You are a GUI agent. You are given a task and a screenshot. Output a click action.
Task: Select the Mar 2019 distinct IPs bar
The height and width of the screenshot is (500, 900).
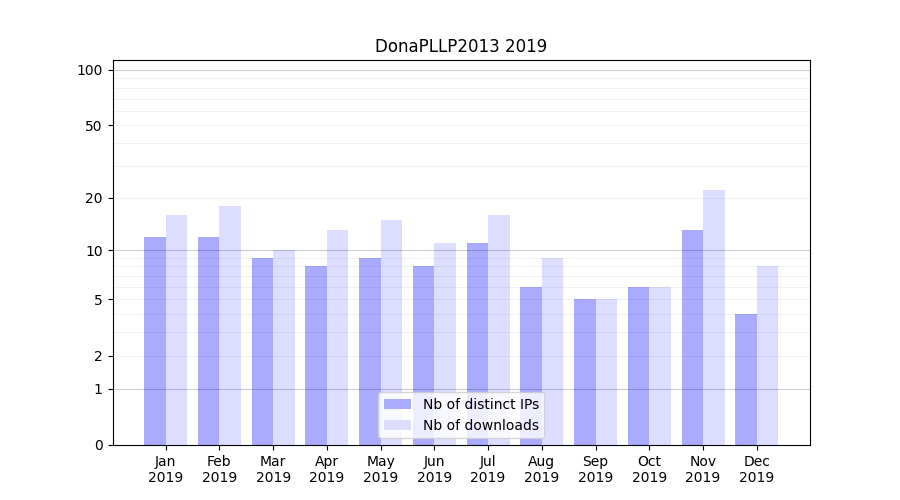click(262, 351)
